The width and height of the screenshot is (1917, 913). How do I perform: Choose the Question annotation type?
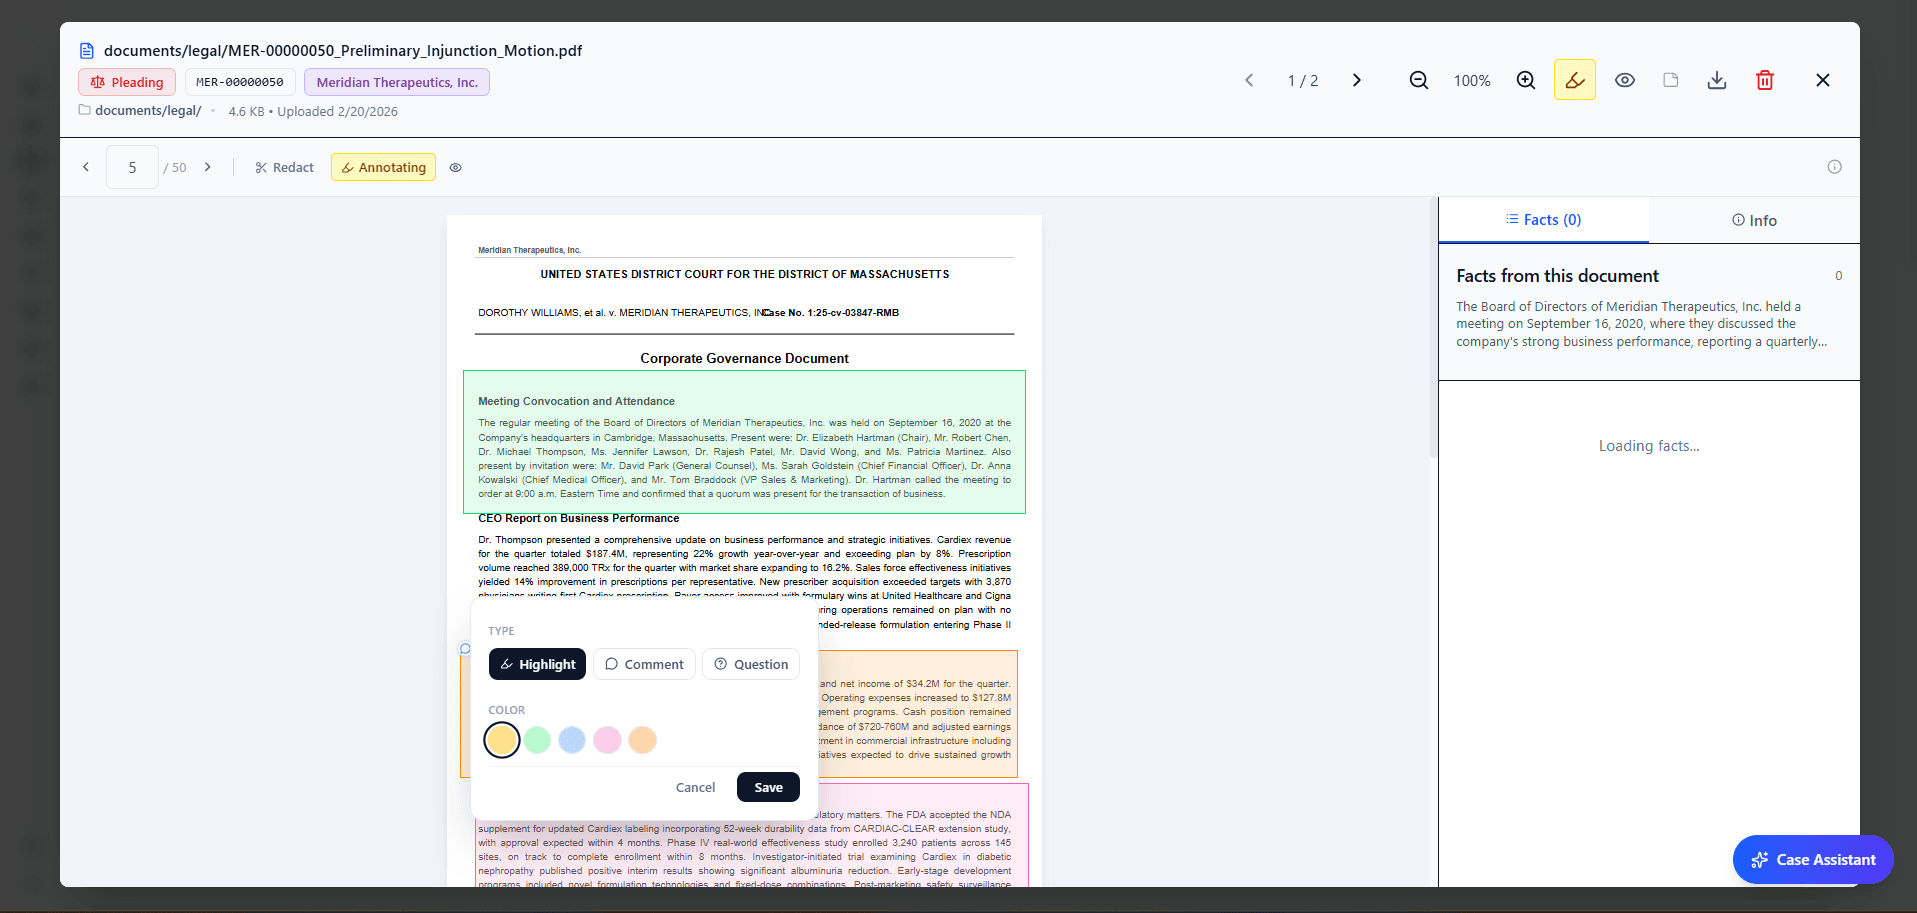(x=751, y=664)
